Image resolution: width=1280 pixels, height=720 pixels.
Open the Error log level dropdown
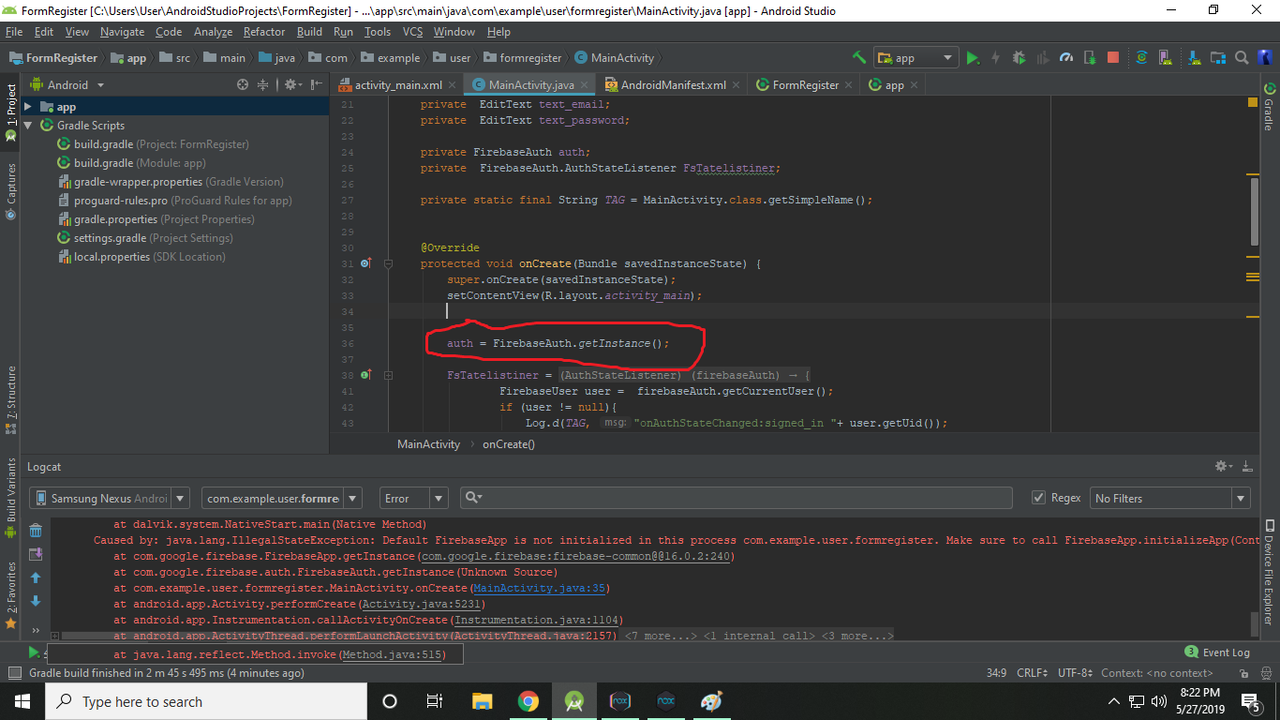pos(414,498)
